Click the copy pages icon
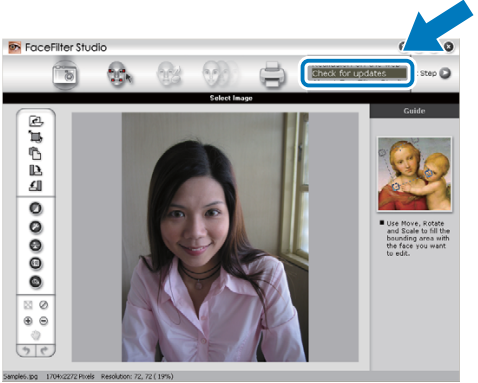 (x=35, y=154)
